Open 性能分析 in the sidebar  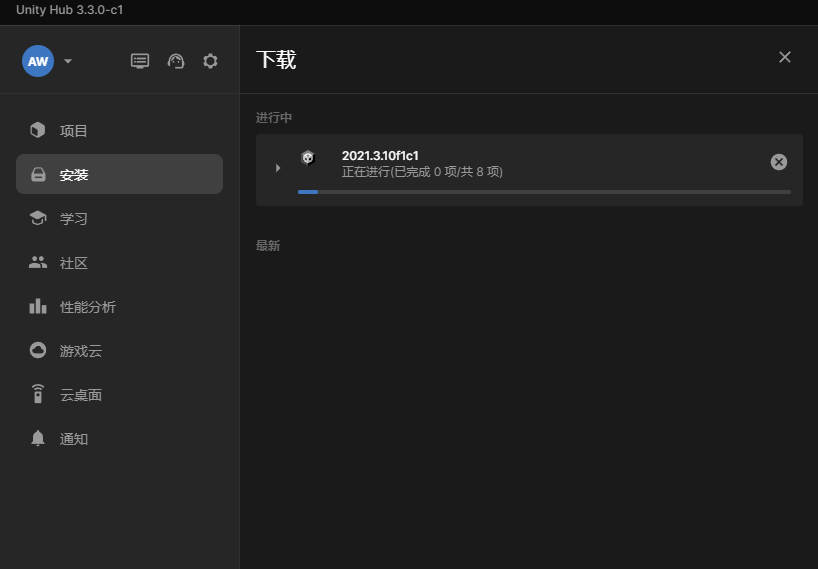(119, 307)
